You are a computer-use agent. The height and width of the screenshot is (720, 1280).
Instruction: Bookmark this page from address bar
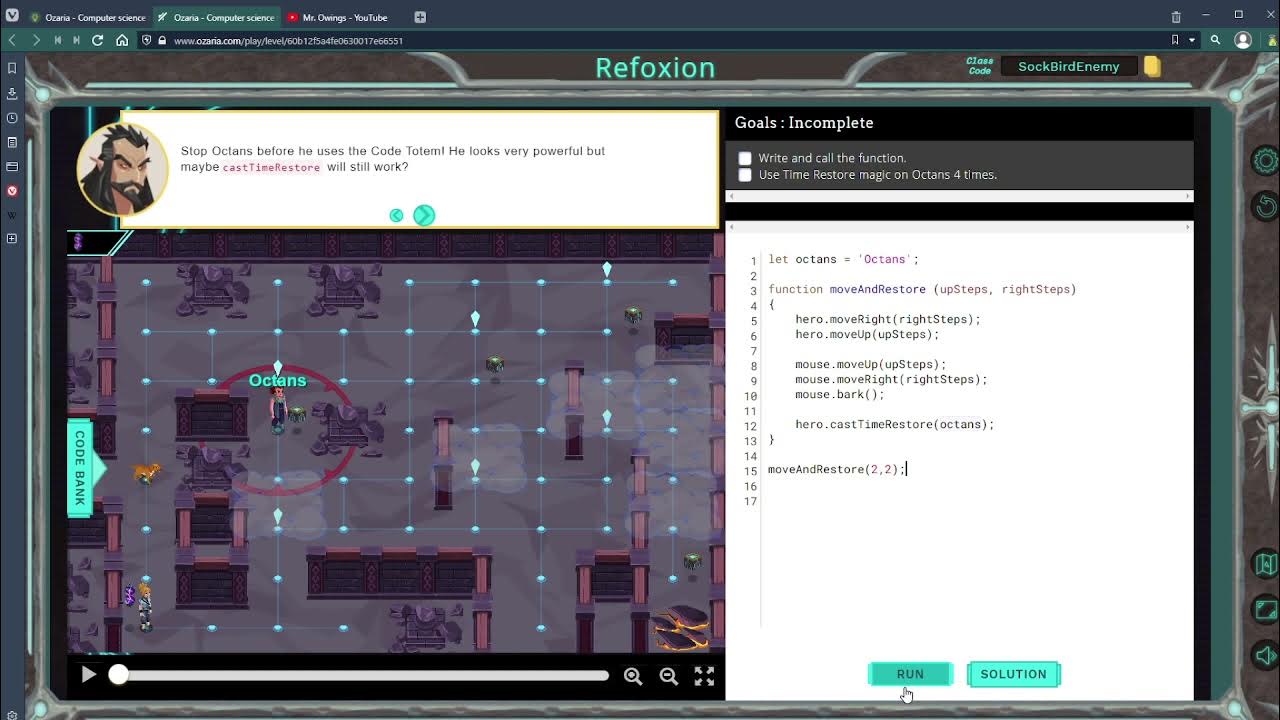pos(1175,40)
